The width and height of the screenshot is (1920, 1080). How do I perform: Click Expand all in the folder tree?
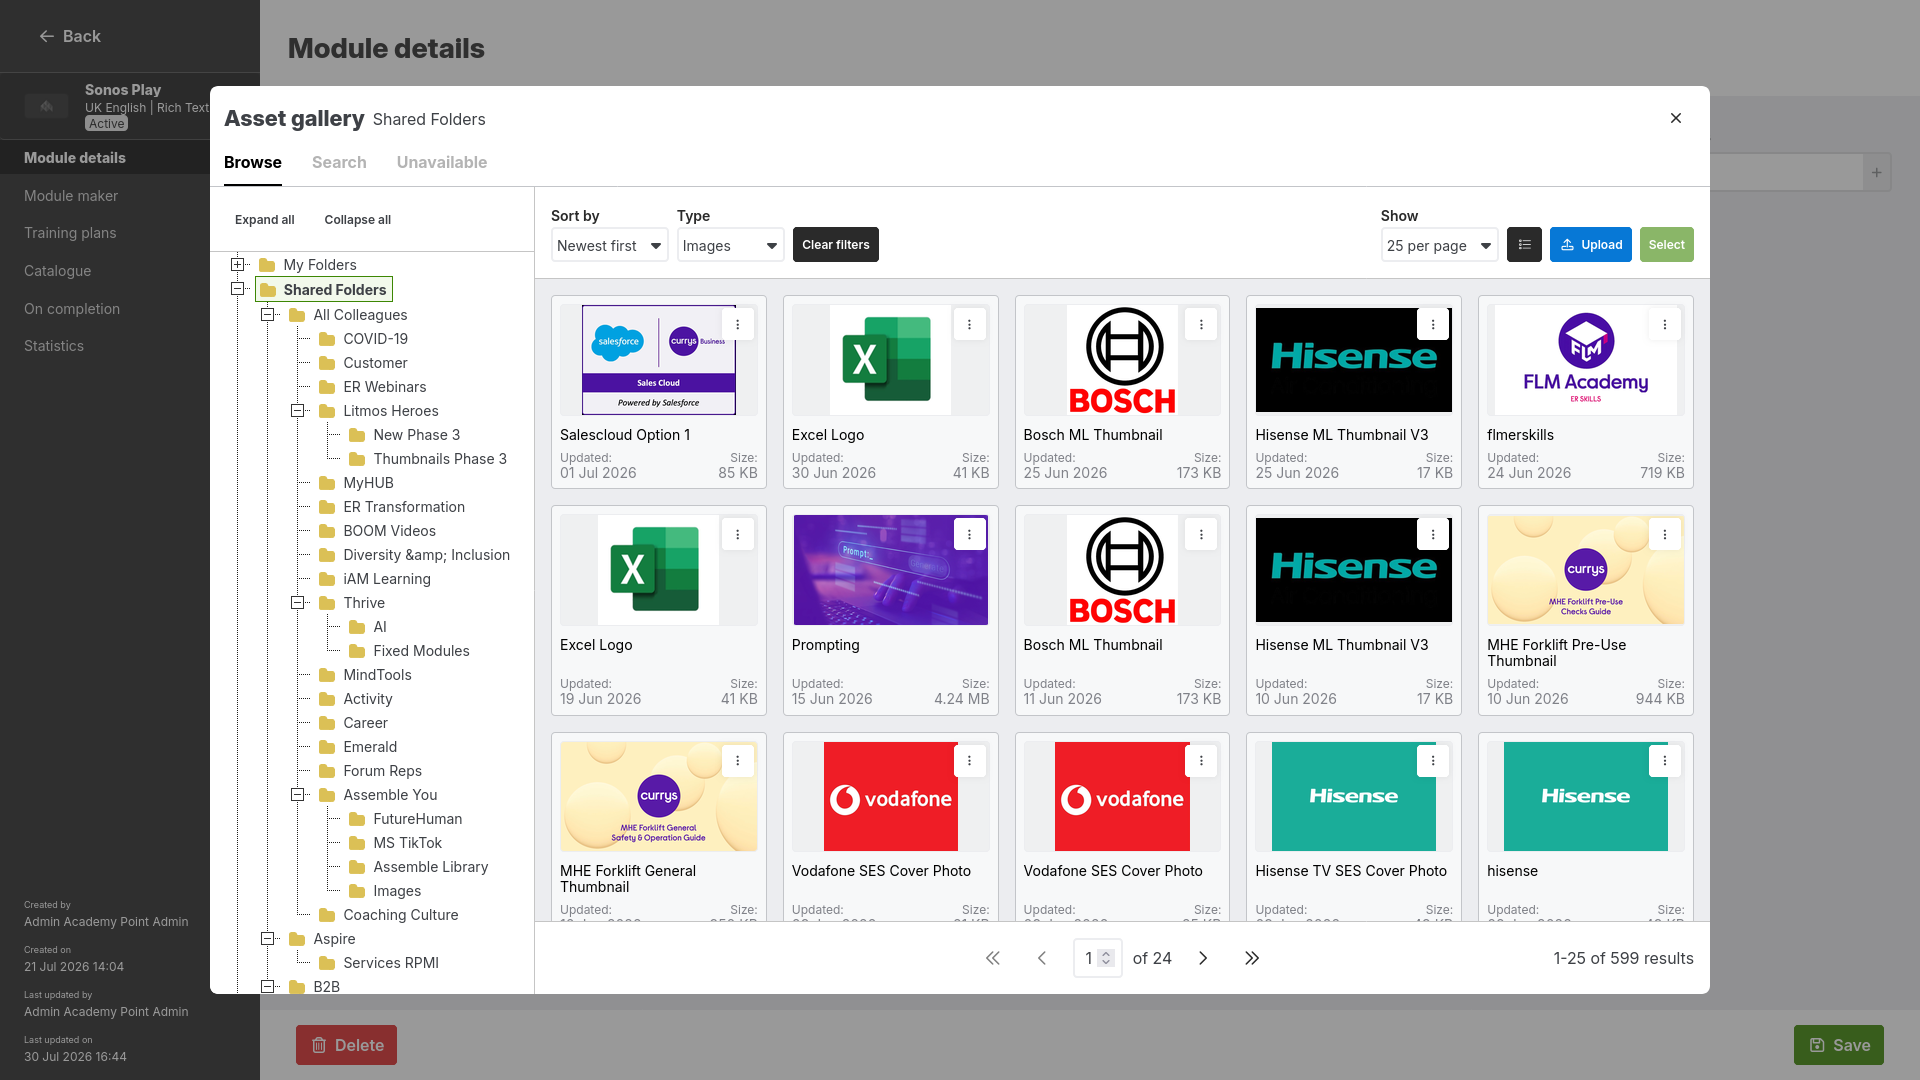coord(265,220)
